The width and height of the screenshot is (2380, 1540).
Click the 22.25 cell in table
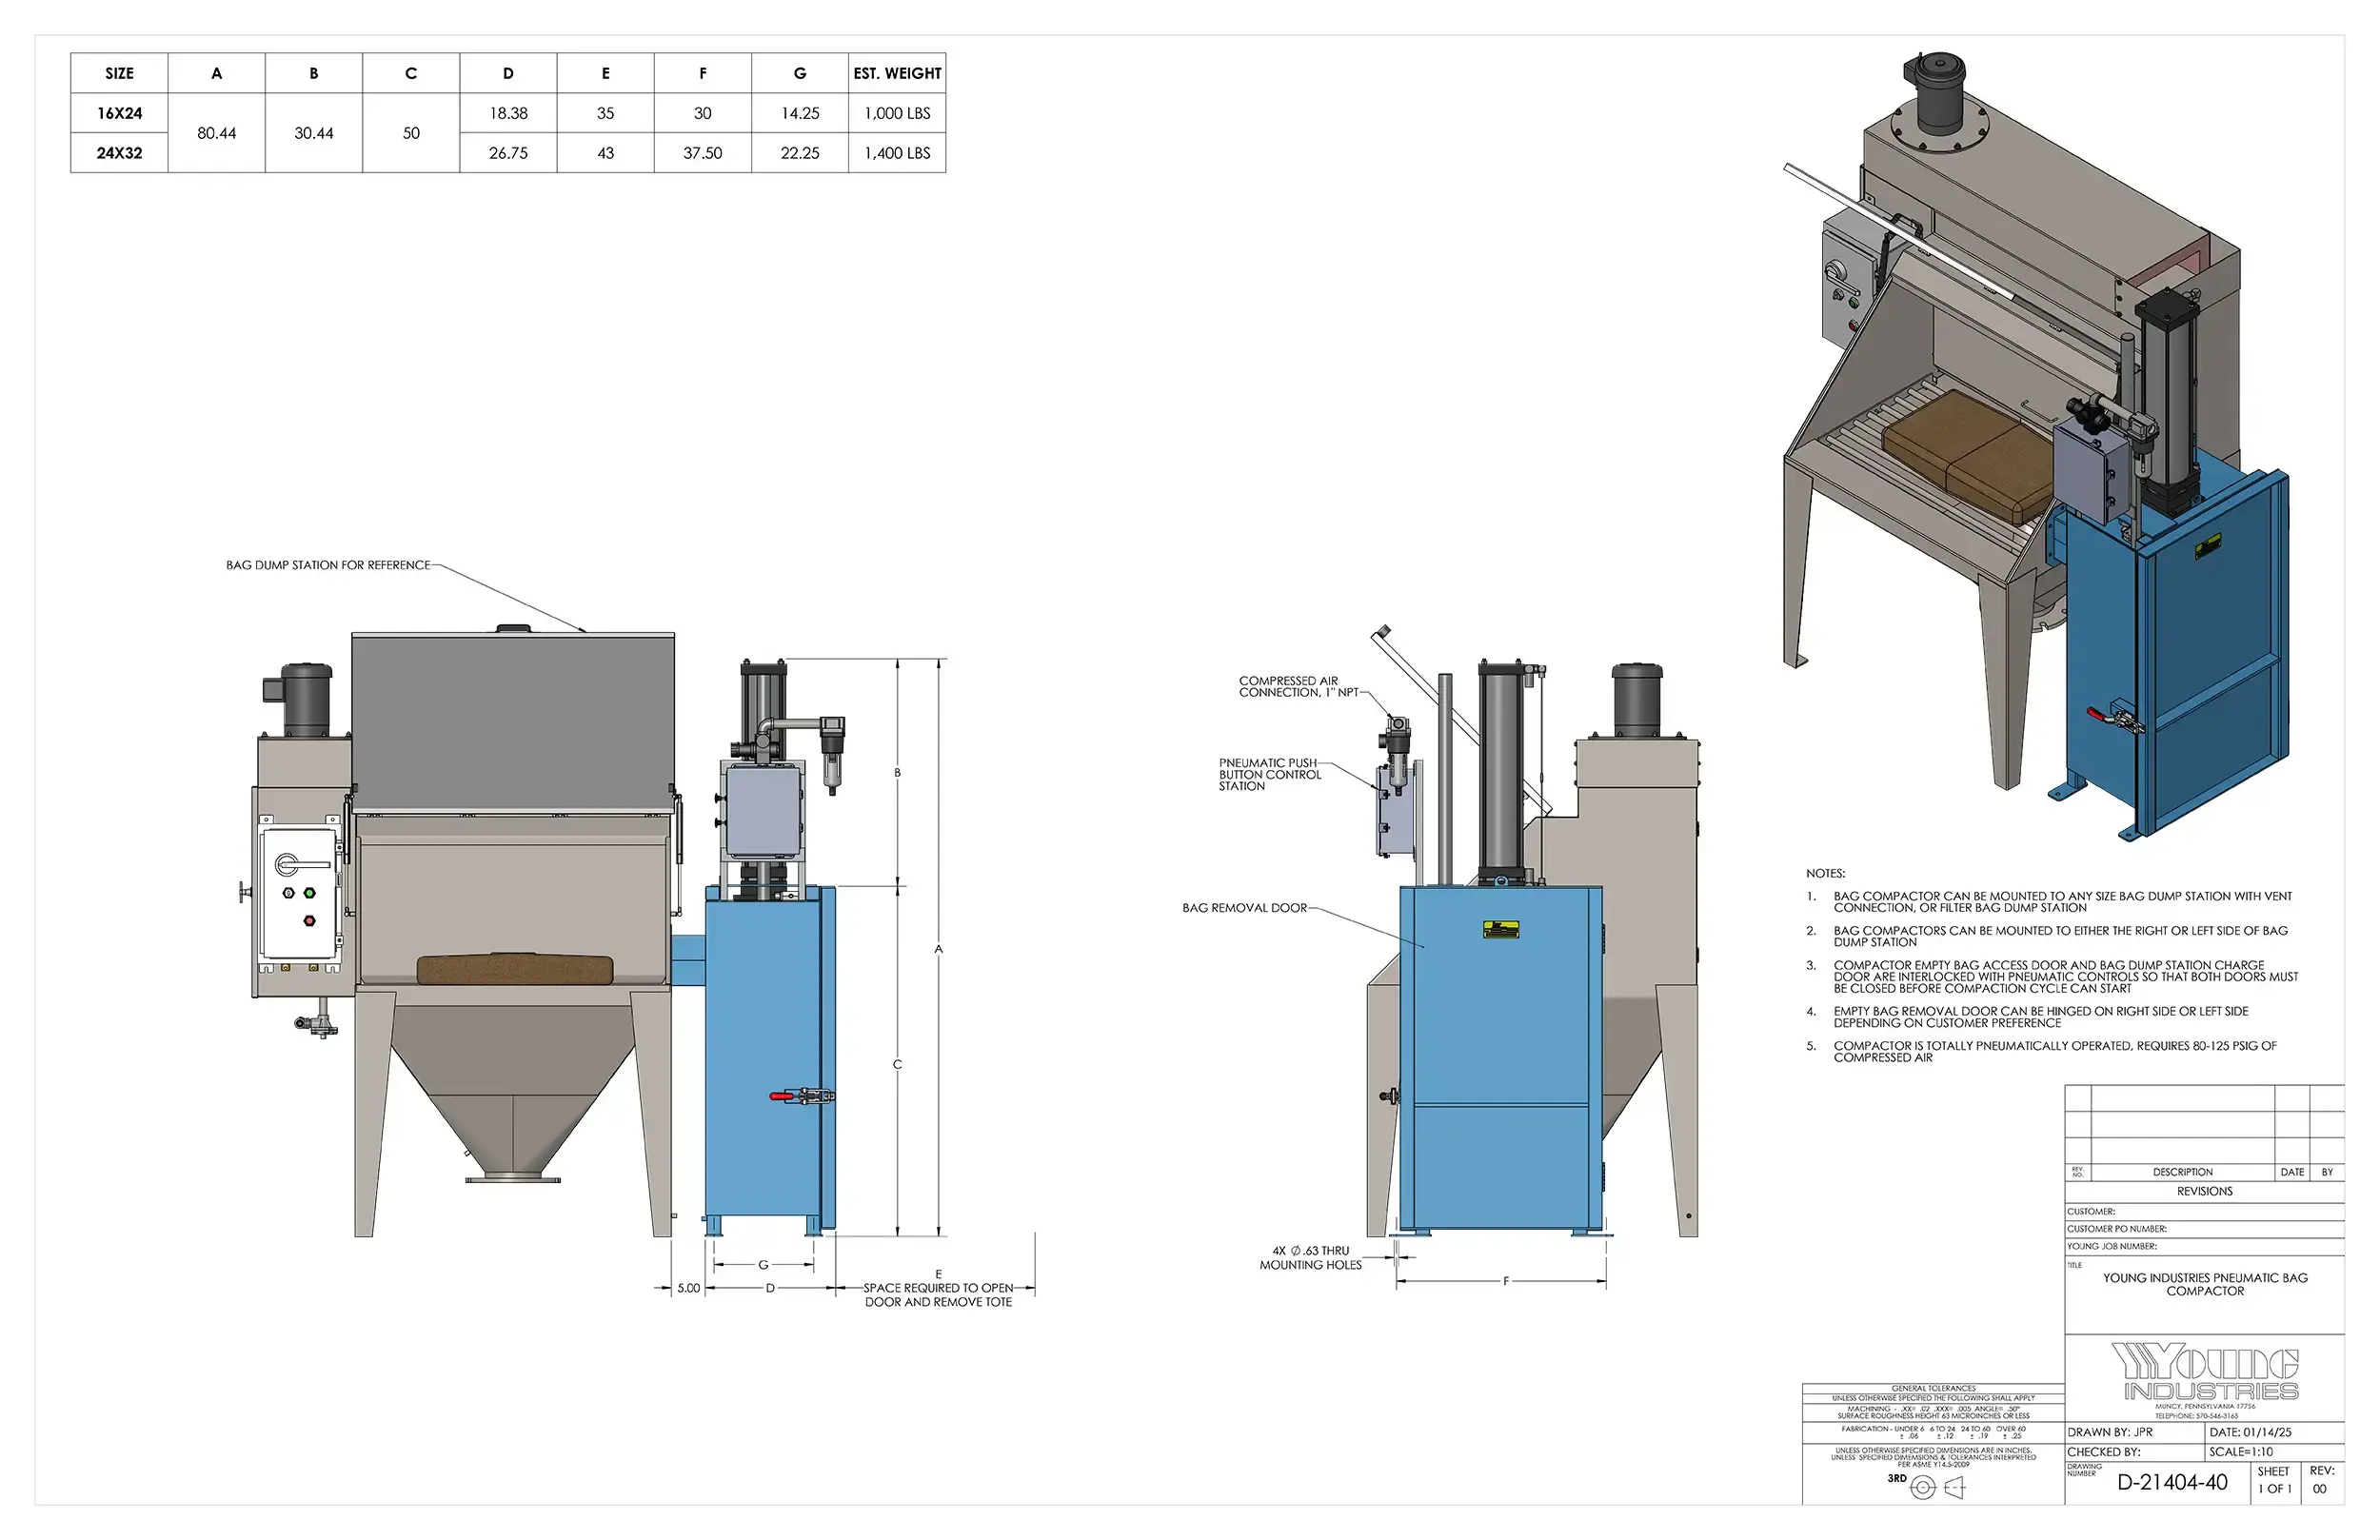tap(800, 153)
